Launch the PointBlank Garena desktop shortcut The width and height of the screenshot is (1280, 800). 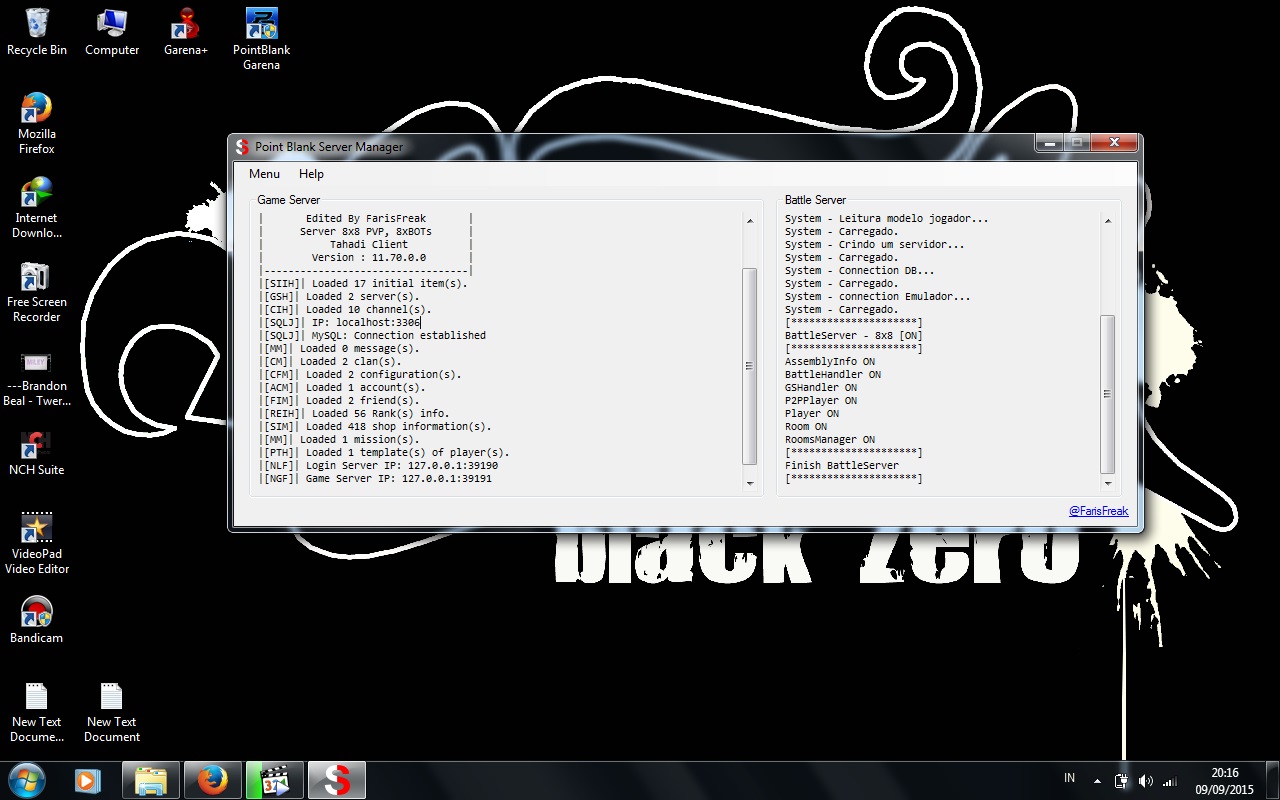[x=261, y=39]
